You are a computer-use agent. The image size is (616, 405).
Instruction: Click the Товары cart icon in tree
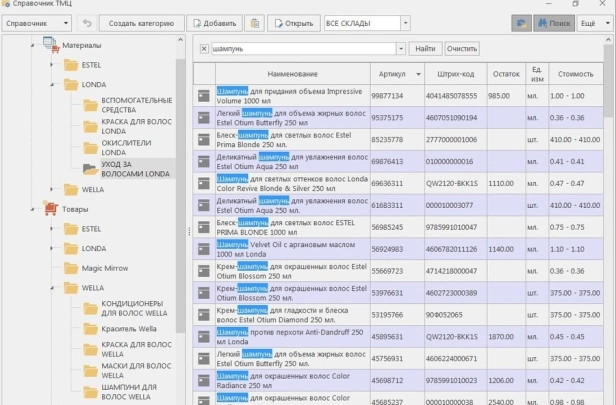pyautogui.click(x=51, y=209)
